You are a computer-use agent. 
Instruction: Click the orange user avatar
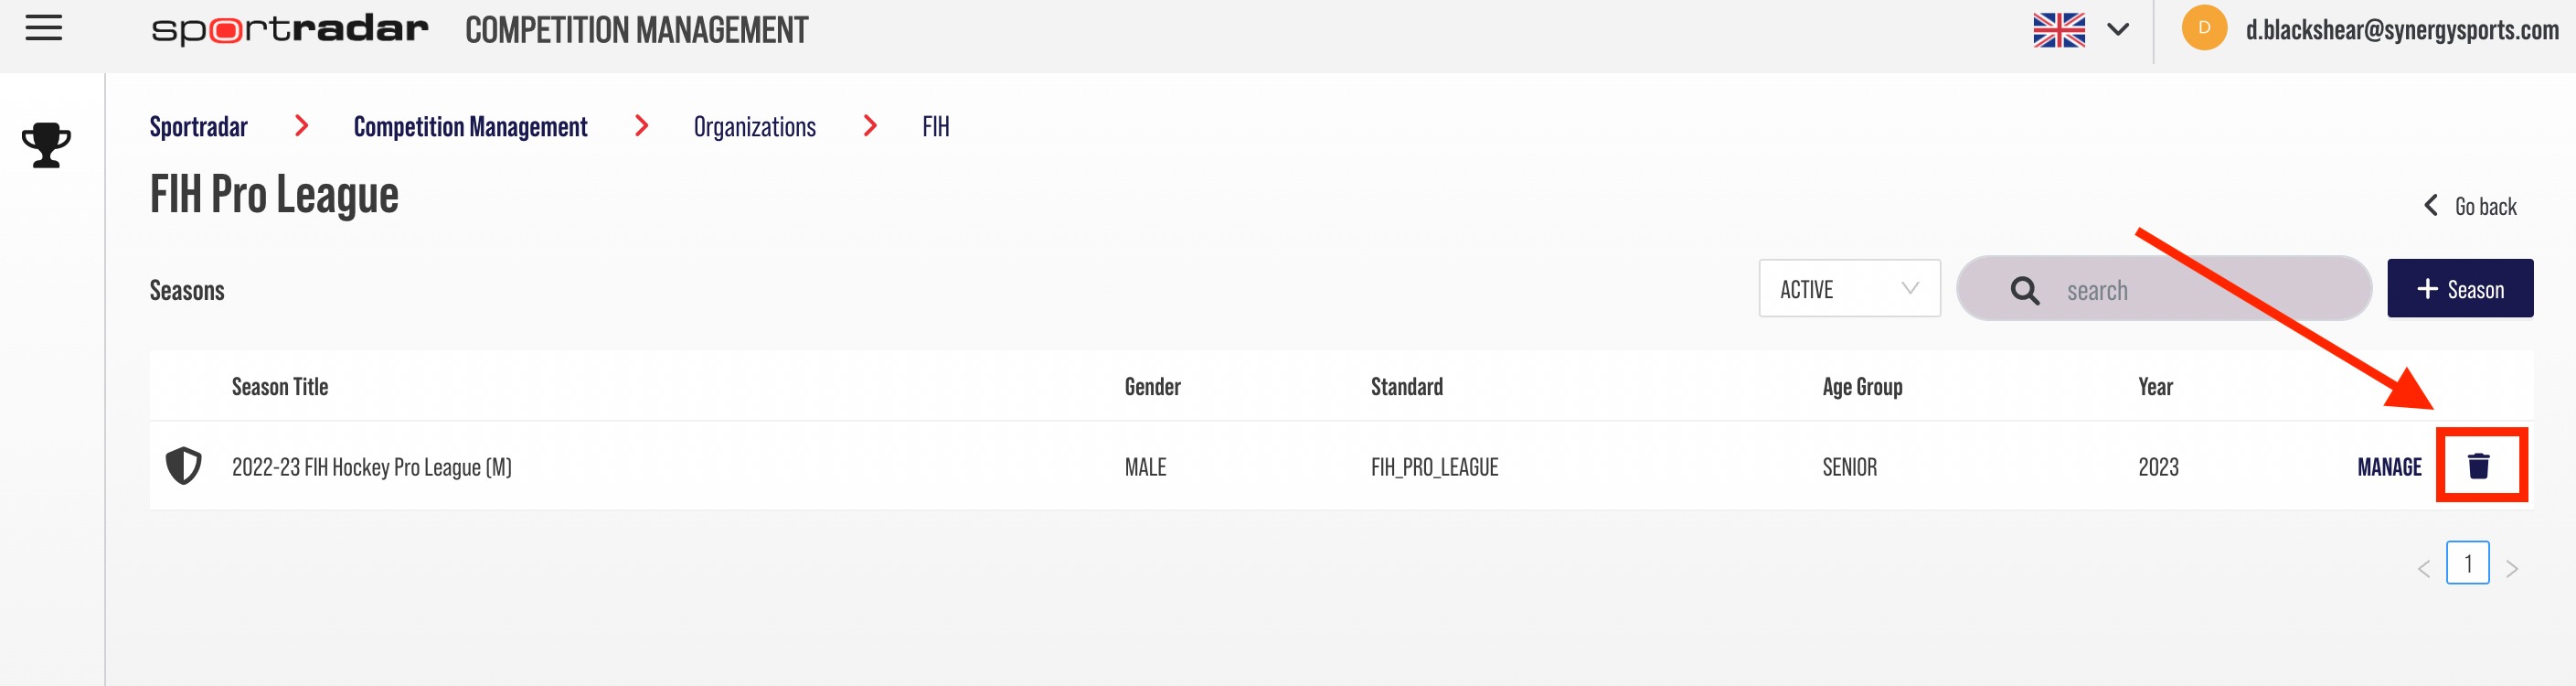click(2204, 28)
